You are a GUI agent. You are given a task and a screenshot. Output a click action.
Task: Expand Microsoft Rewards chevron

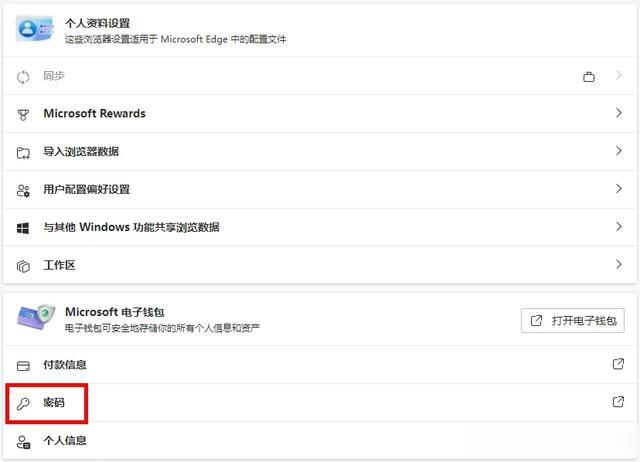(619, 113)
